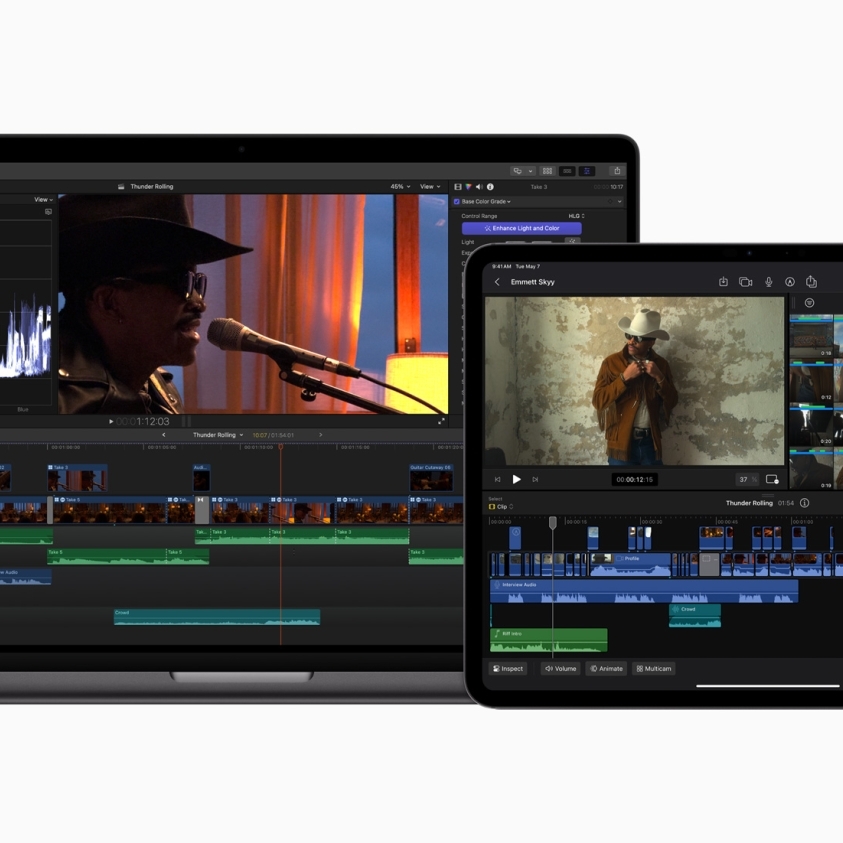Click the fullscreen icon in Mac viewer
The image size is (843, 843).
pyautogui.click(x=441, y=422)
